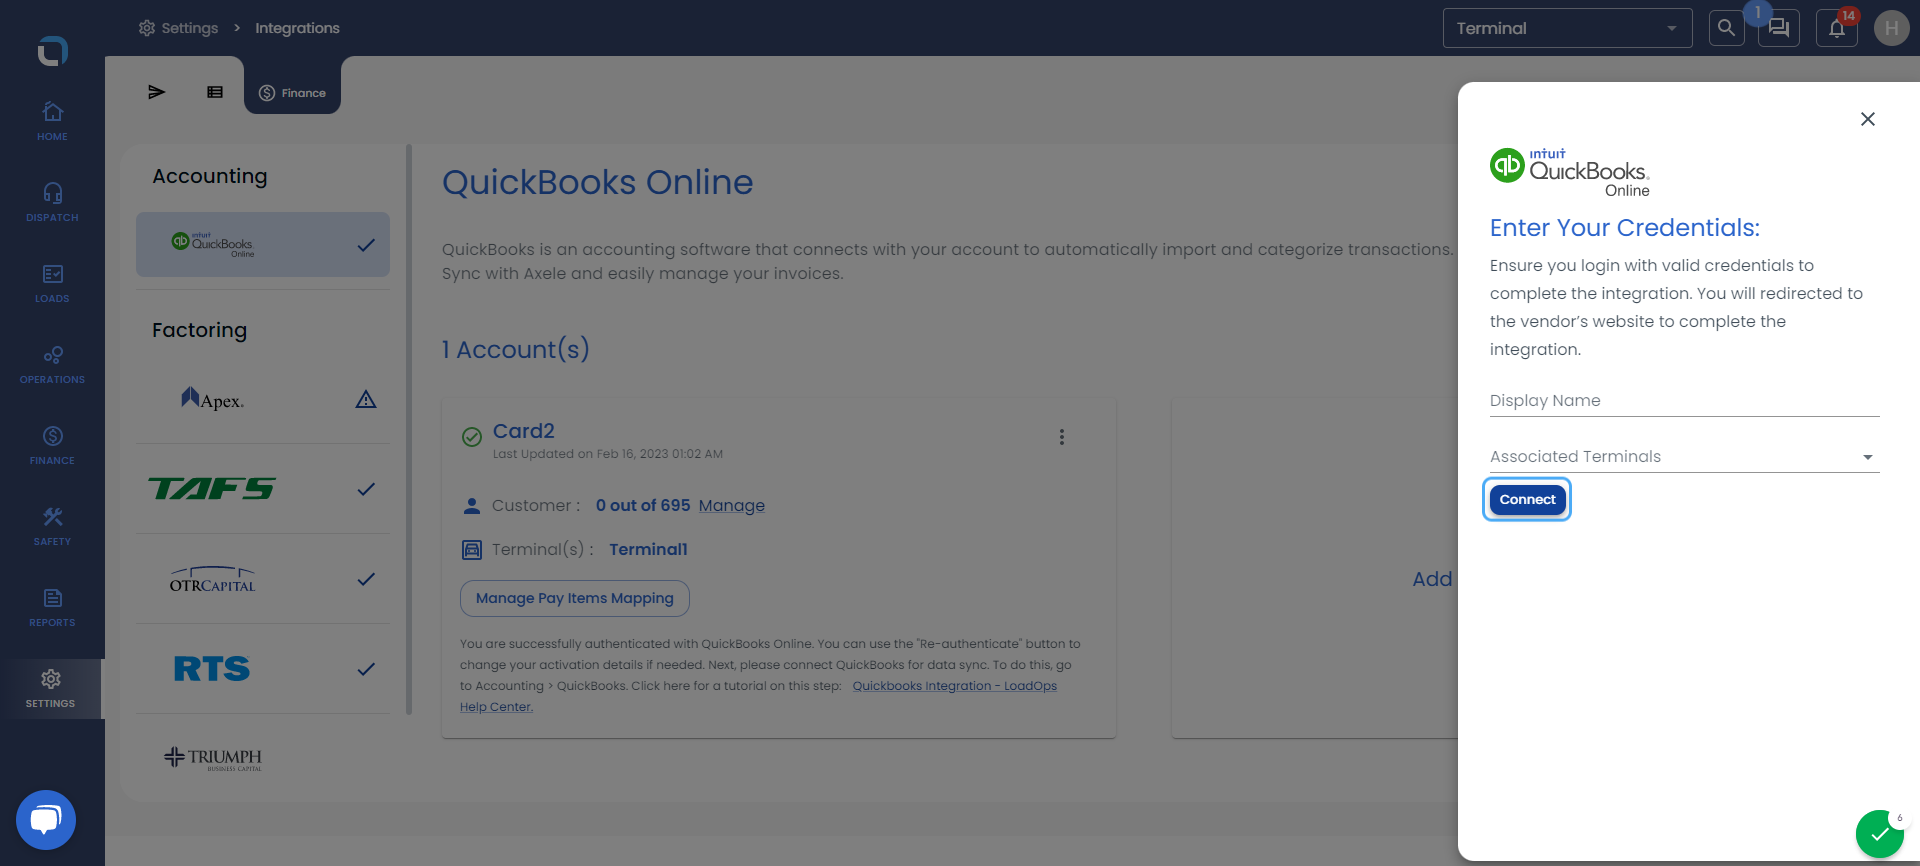The height and width of the screenshot is (866, 1920).
Task: Open Card2 three-dot options menu
Action: coord(1062,437)
